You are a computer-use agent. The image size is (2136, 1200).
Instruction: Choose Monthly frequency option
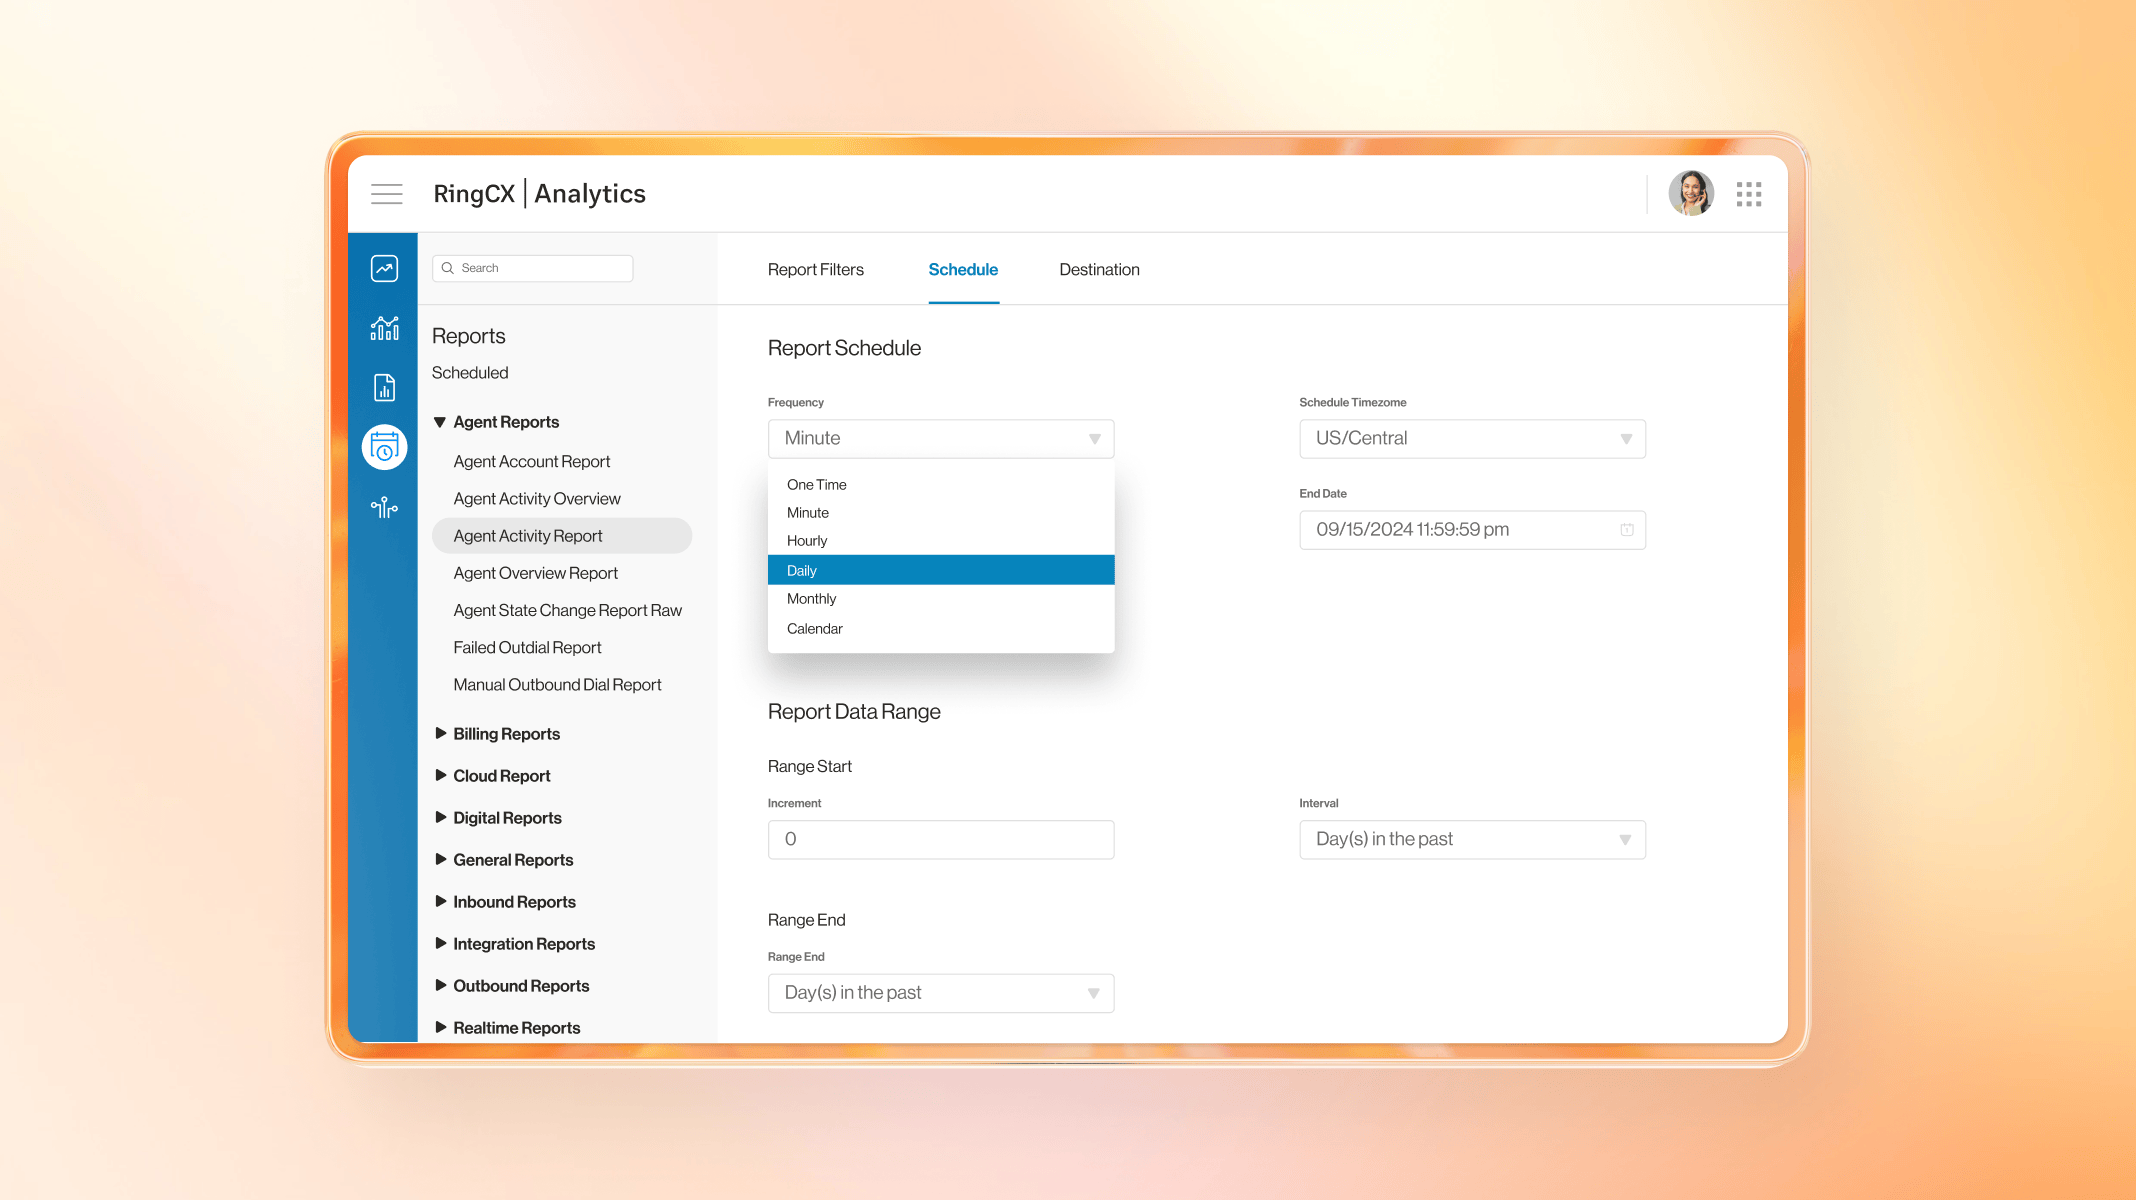tap(941, 599)
